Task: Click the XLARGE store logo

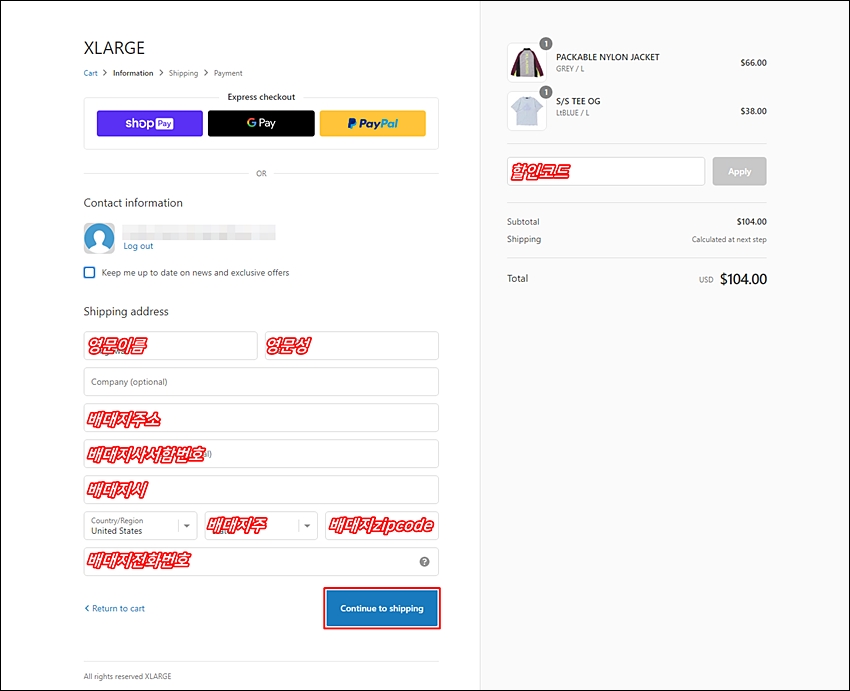Action: point(114,48)
